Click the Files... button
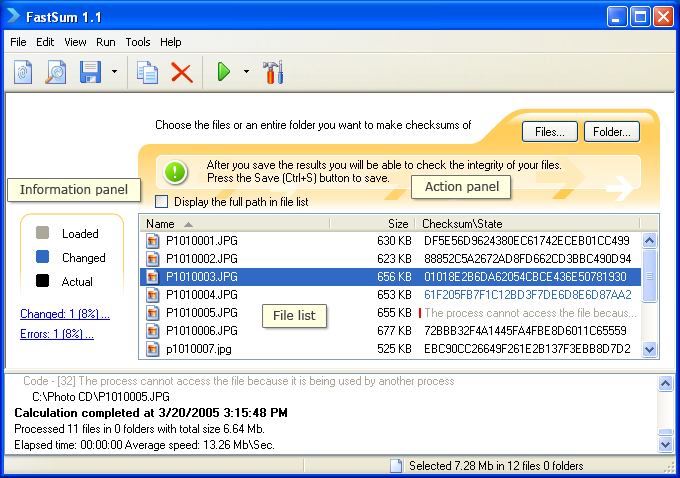The image size is (680, 478). click(550, 132)
